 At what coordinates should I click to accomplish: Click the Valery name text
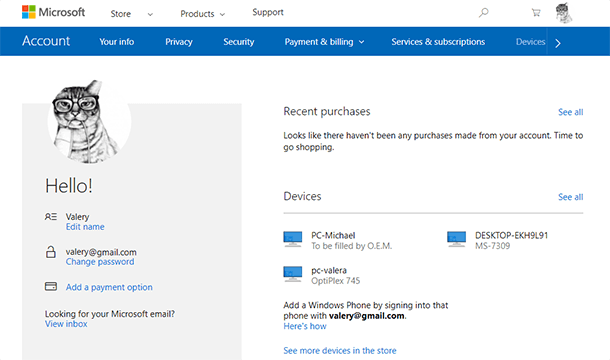tap(77, 217)
